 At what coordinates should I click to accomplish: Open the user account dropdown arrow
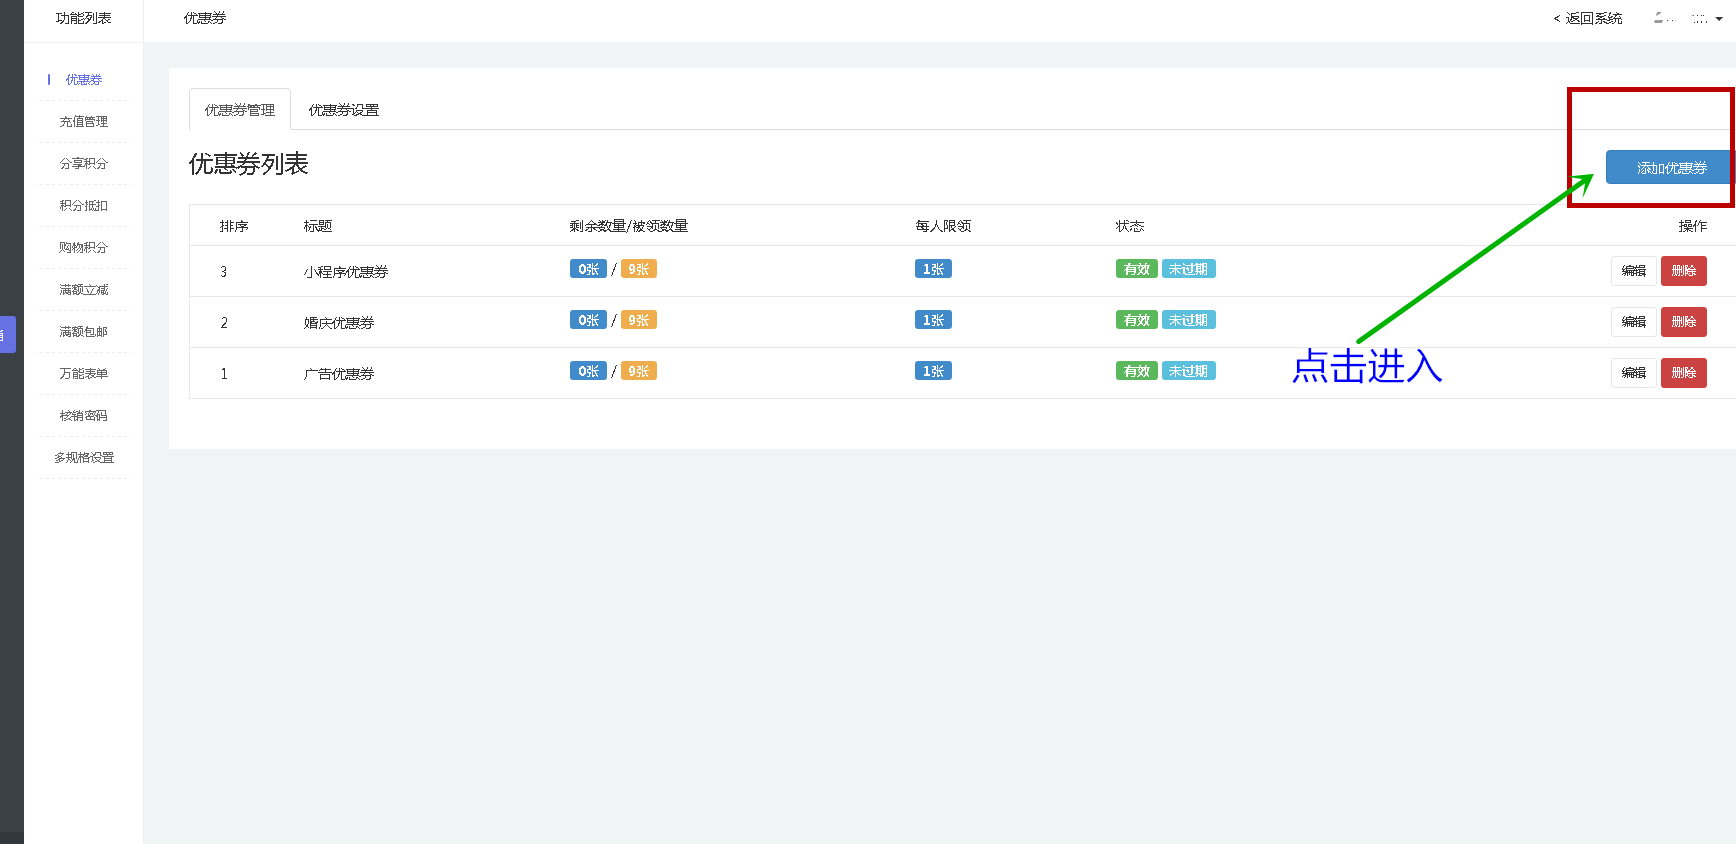click(x=1718, y=19)
